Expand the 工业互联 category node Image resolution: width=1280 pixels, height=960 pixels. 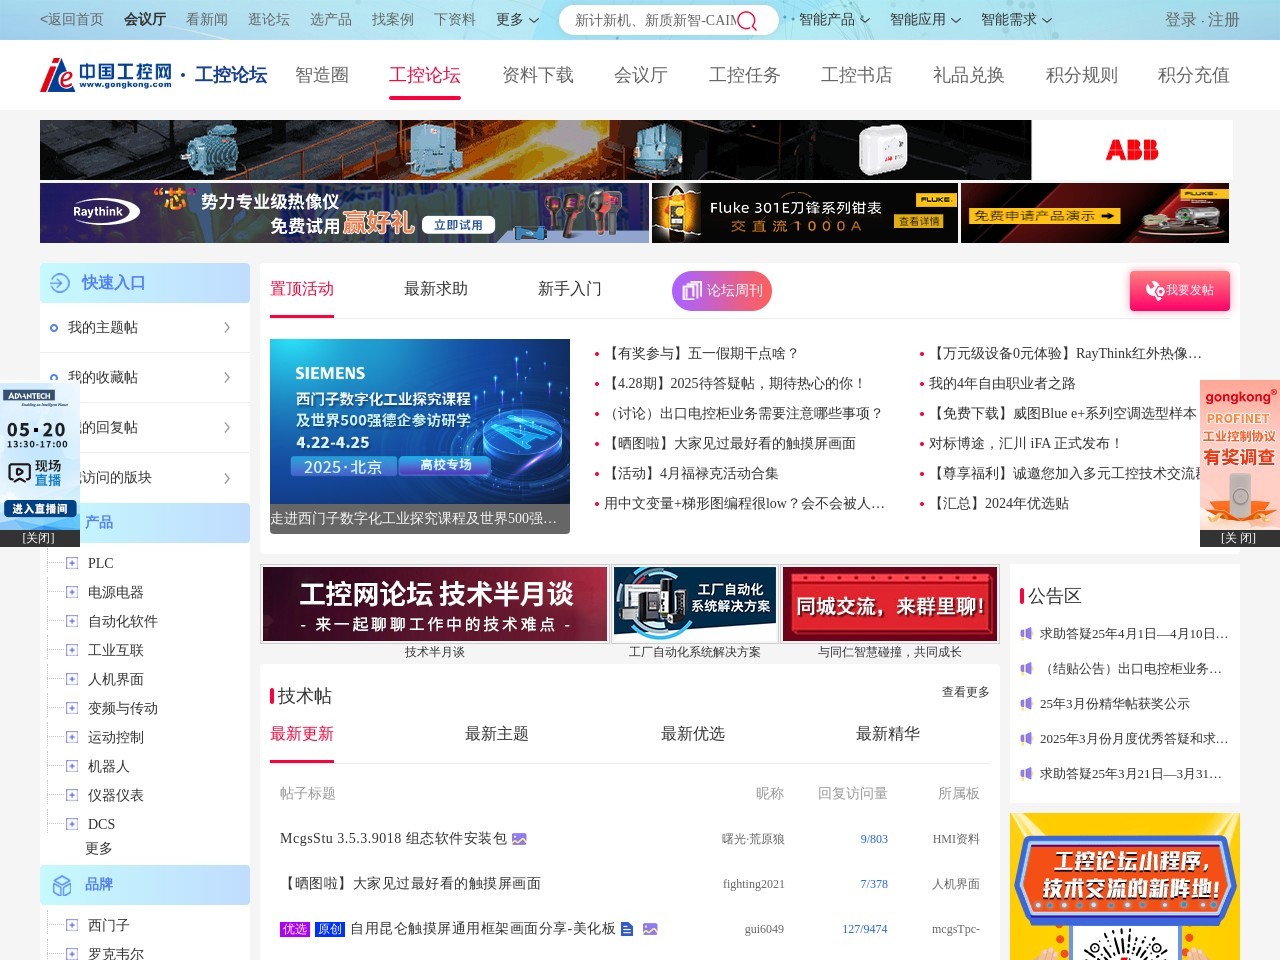coord(72,650)
